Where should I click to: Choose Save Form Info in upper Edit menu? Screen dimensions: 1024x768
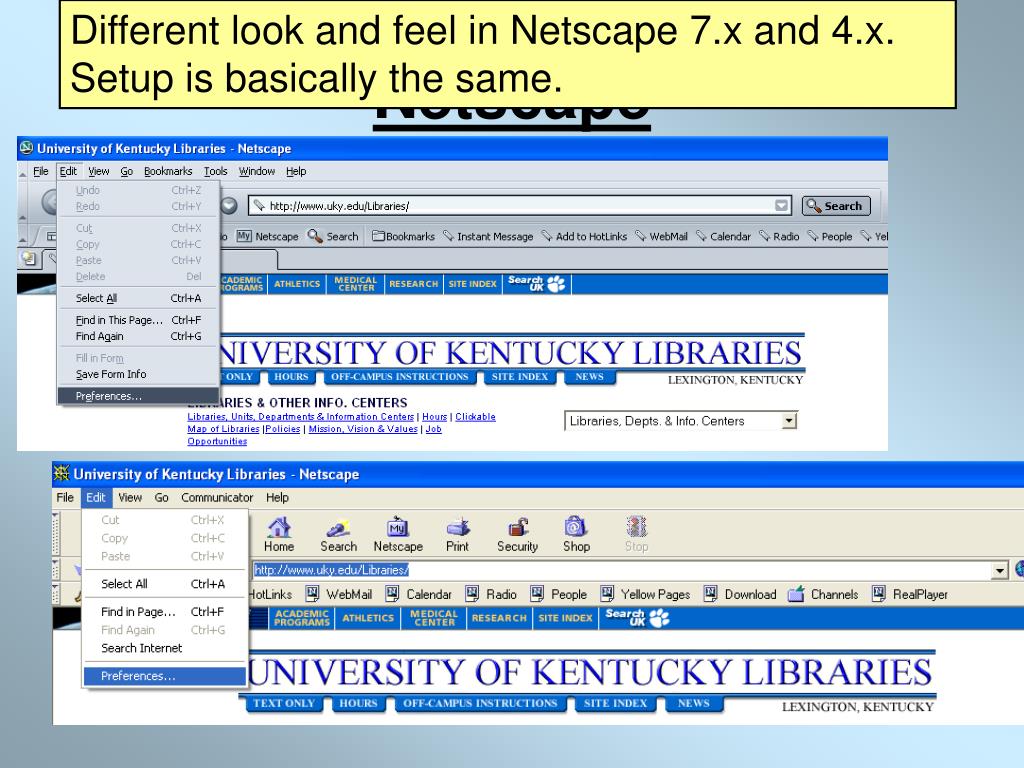[138, 374]
